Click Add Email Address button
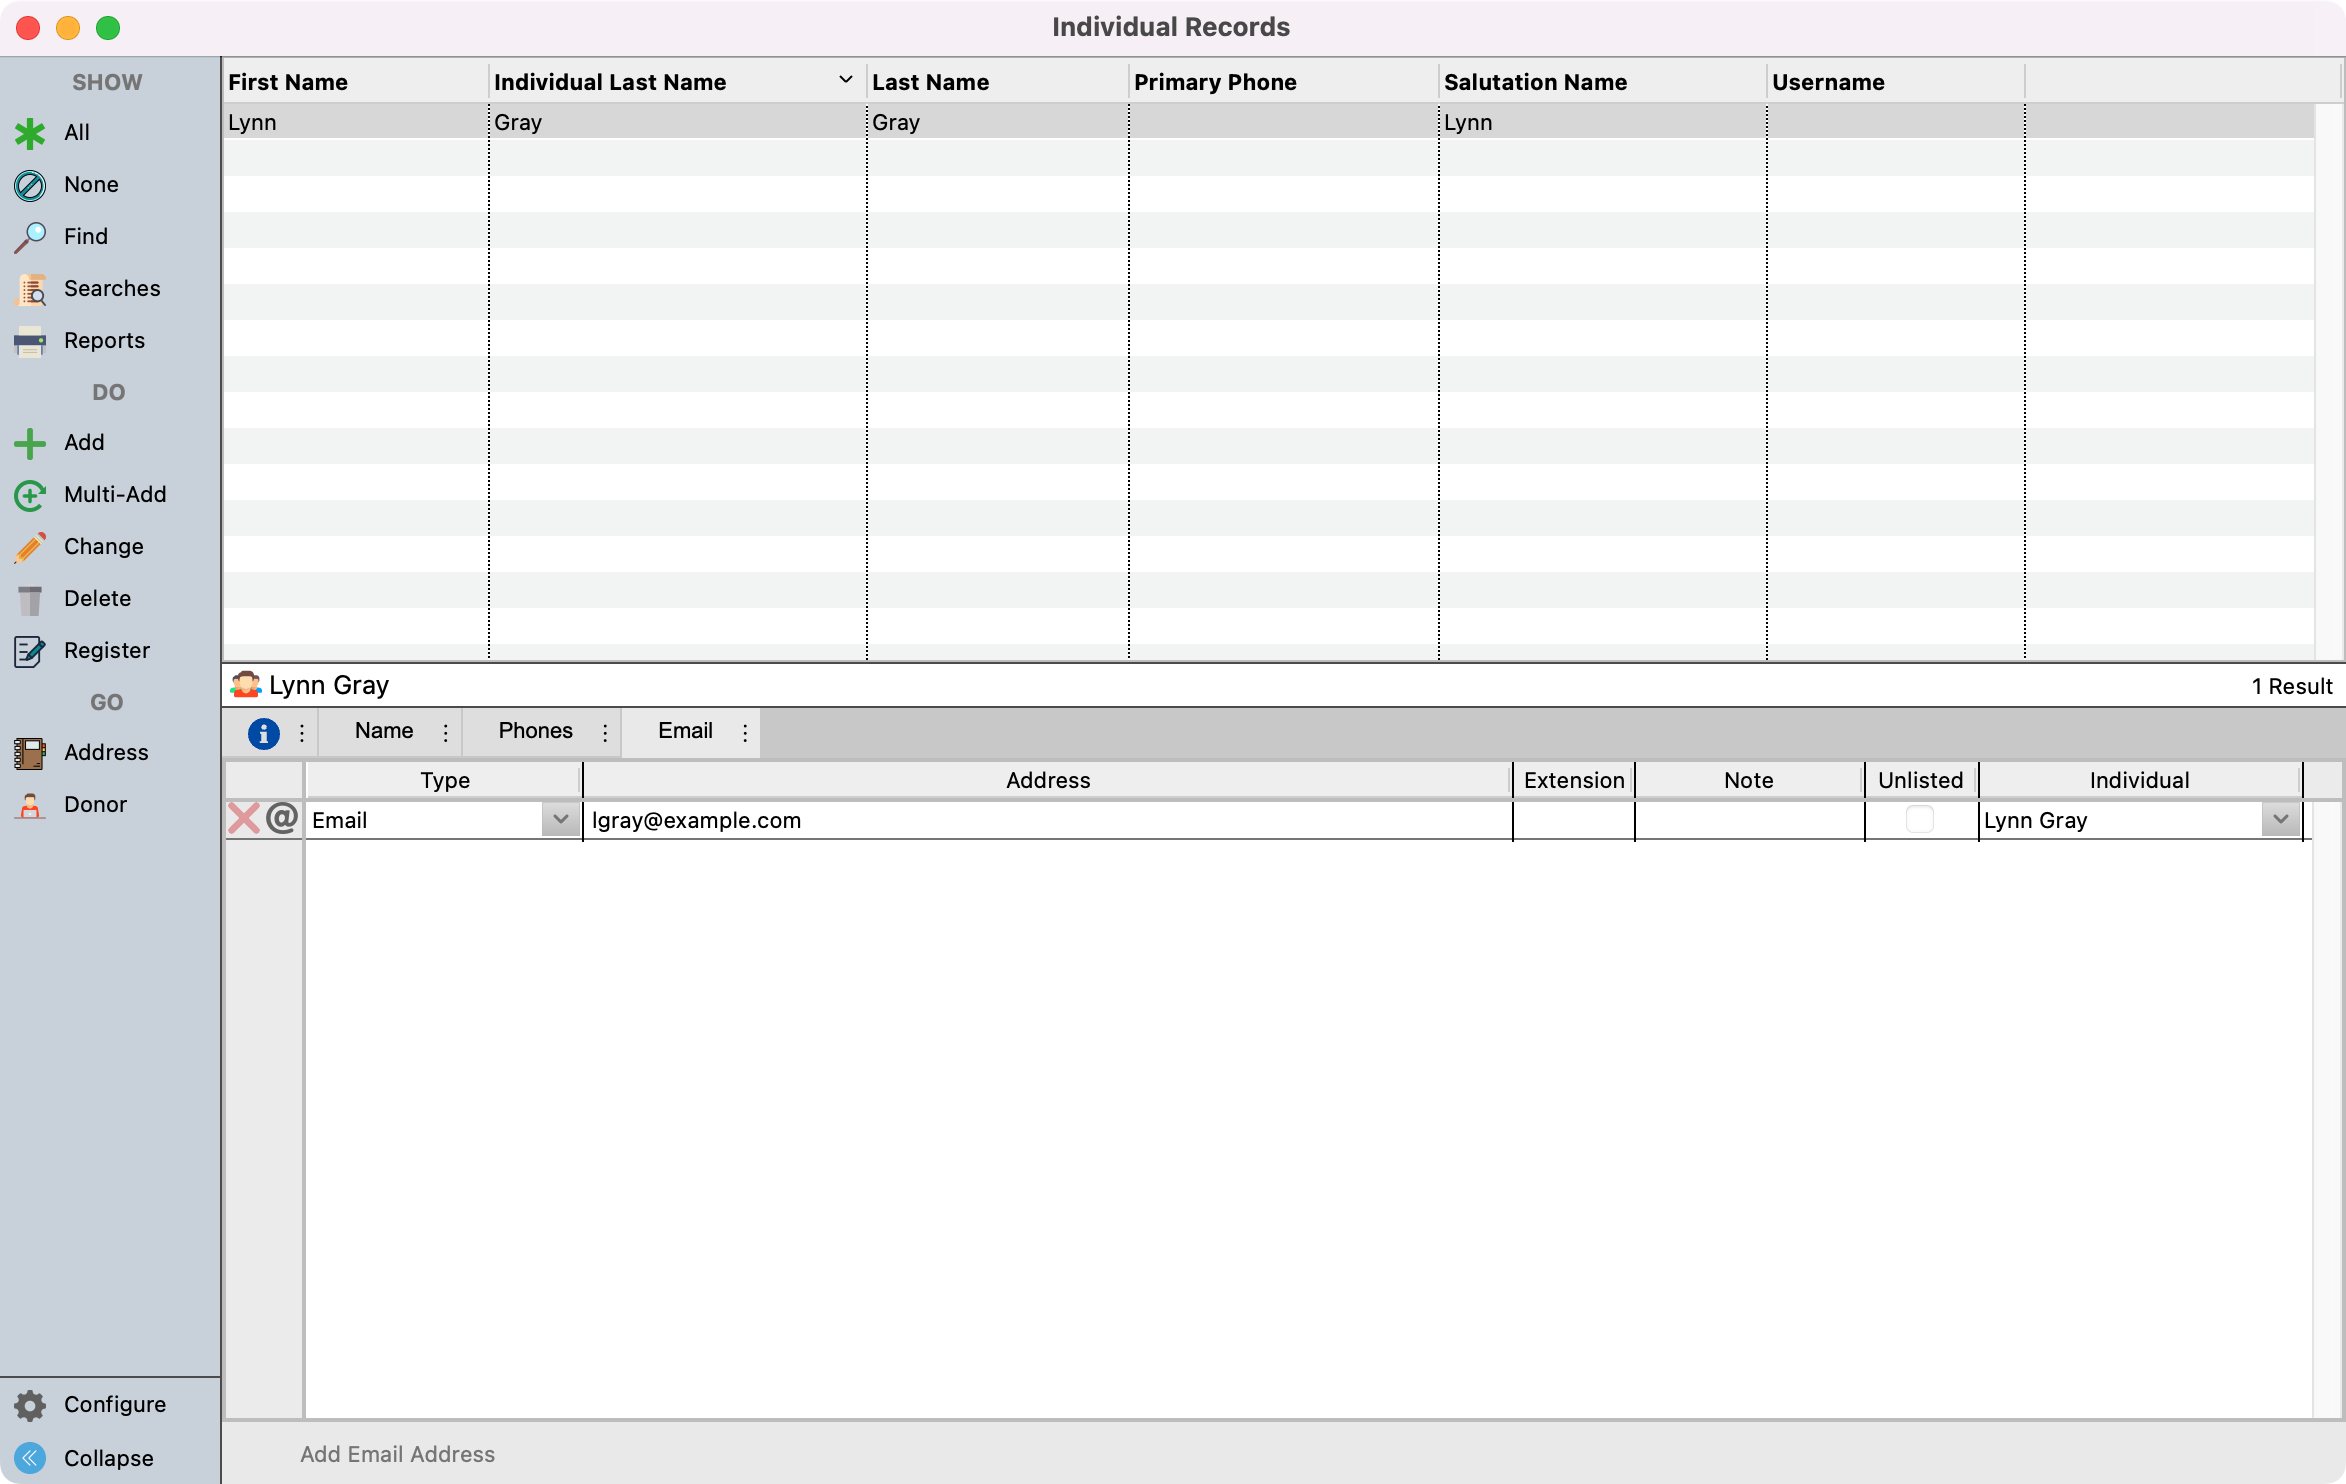This screenshot has width=2346, height=1484. click(x=397, y=1454)
